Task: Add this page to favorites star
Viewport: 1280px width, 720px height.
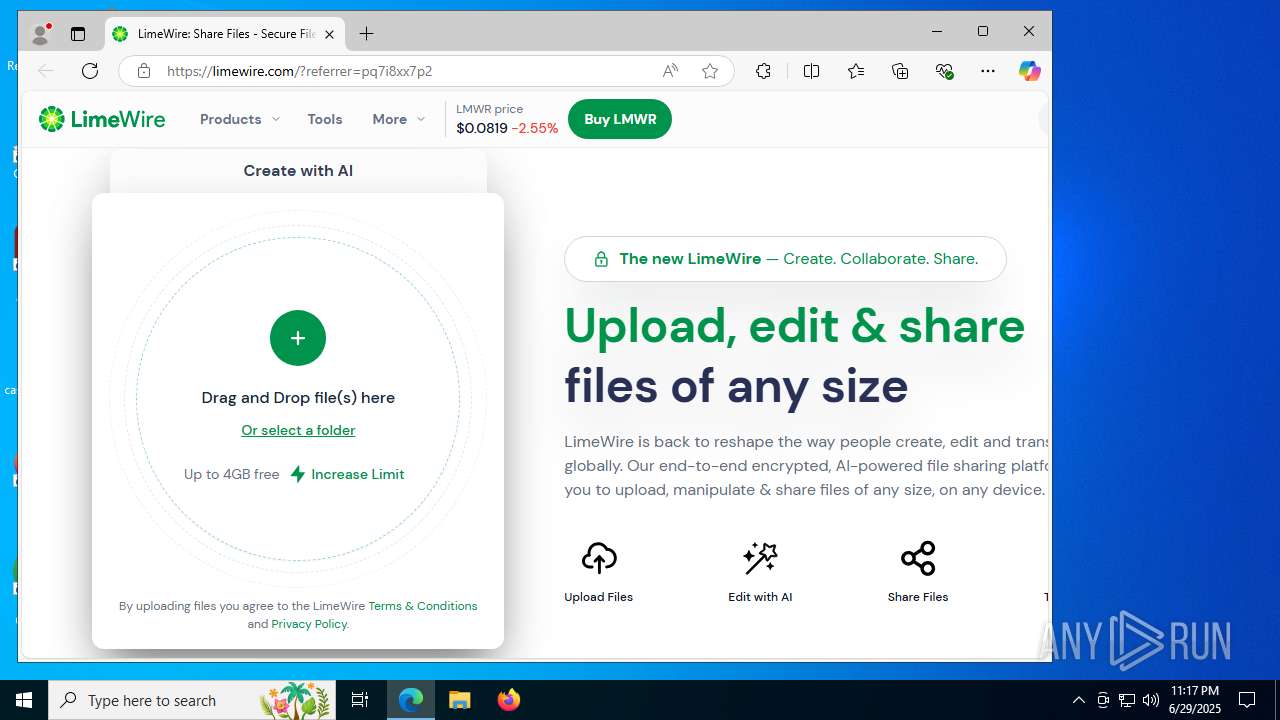Action: pyautogui.click(x=710, y=71)
